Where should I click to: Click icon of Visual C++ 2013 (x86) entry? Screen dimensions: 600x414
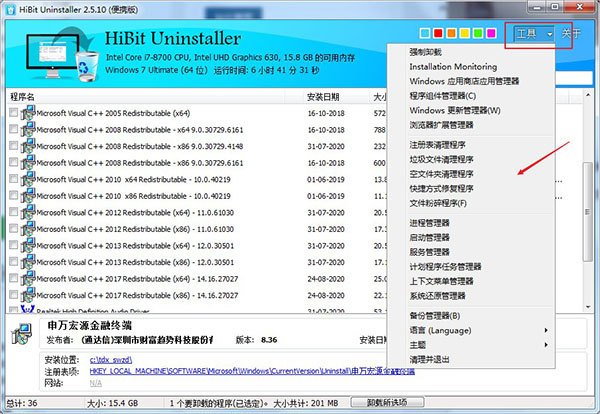click(28, 262)
